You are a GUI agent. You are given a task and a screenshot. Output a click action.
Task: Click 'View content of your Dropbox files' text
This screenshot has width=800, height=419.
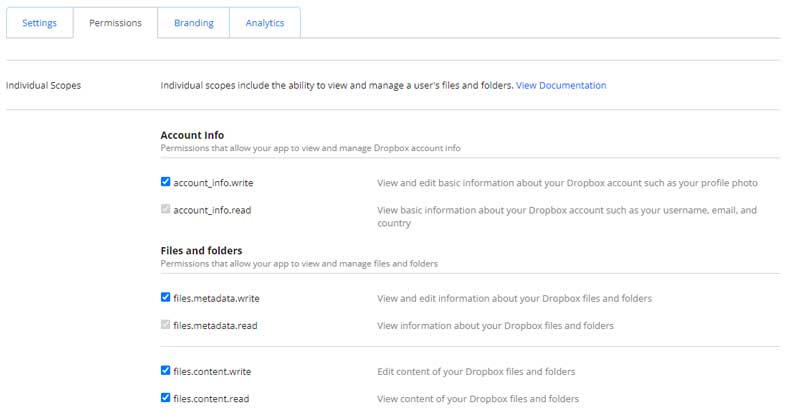[x=477, y=399]
